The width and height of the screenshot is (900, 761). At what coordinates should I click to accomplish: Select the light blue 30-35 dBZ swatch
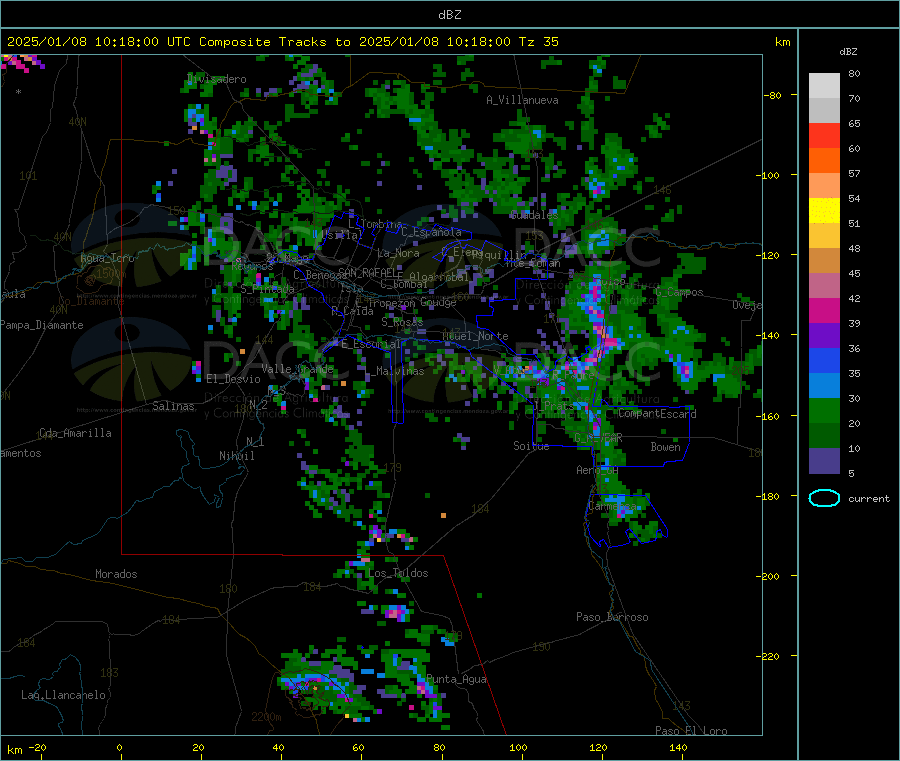pos(824,386)
